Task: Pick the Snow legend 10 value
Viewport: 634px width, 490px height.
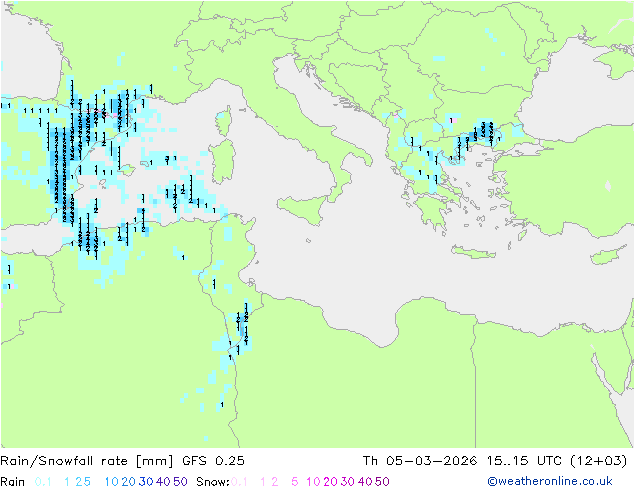Action: click(x=313, y=482)
